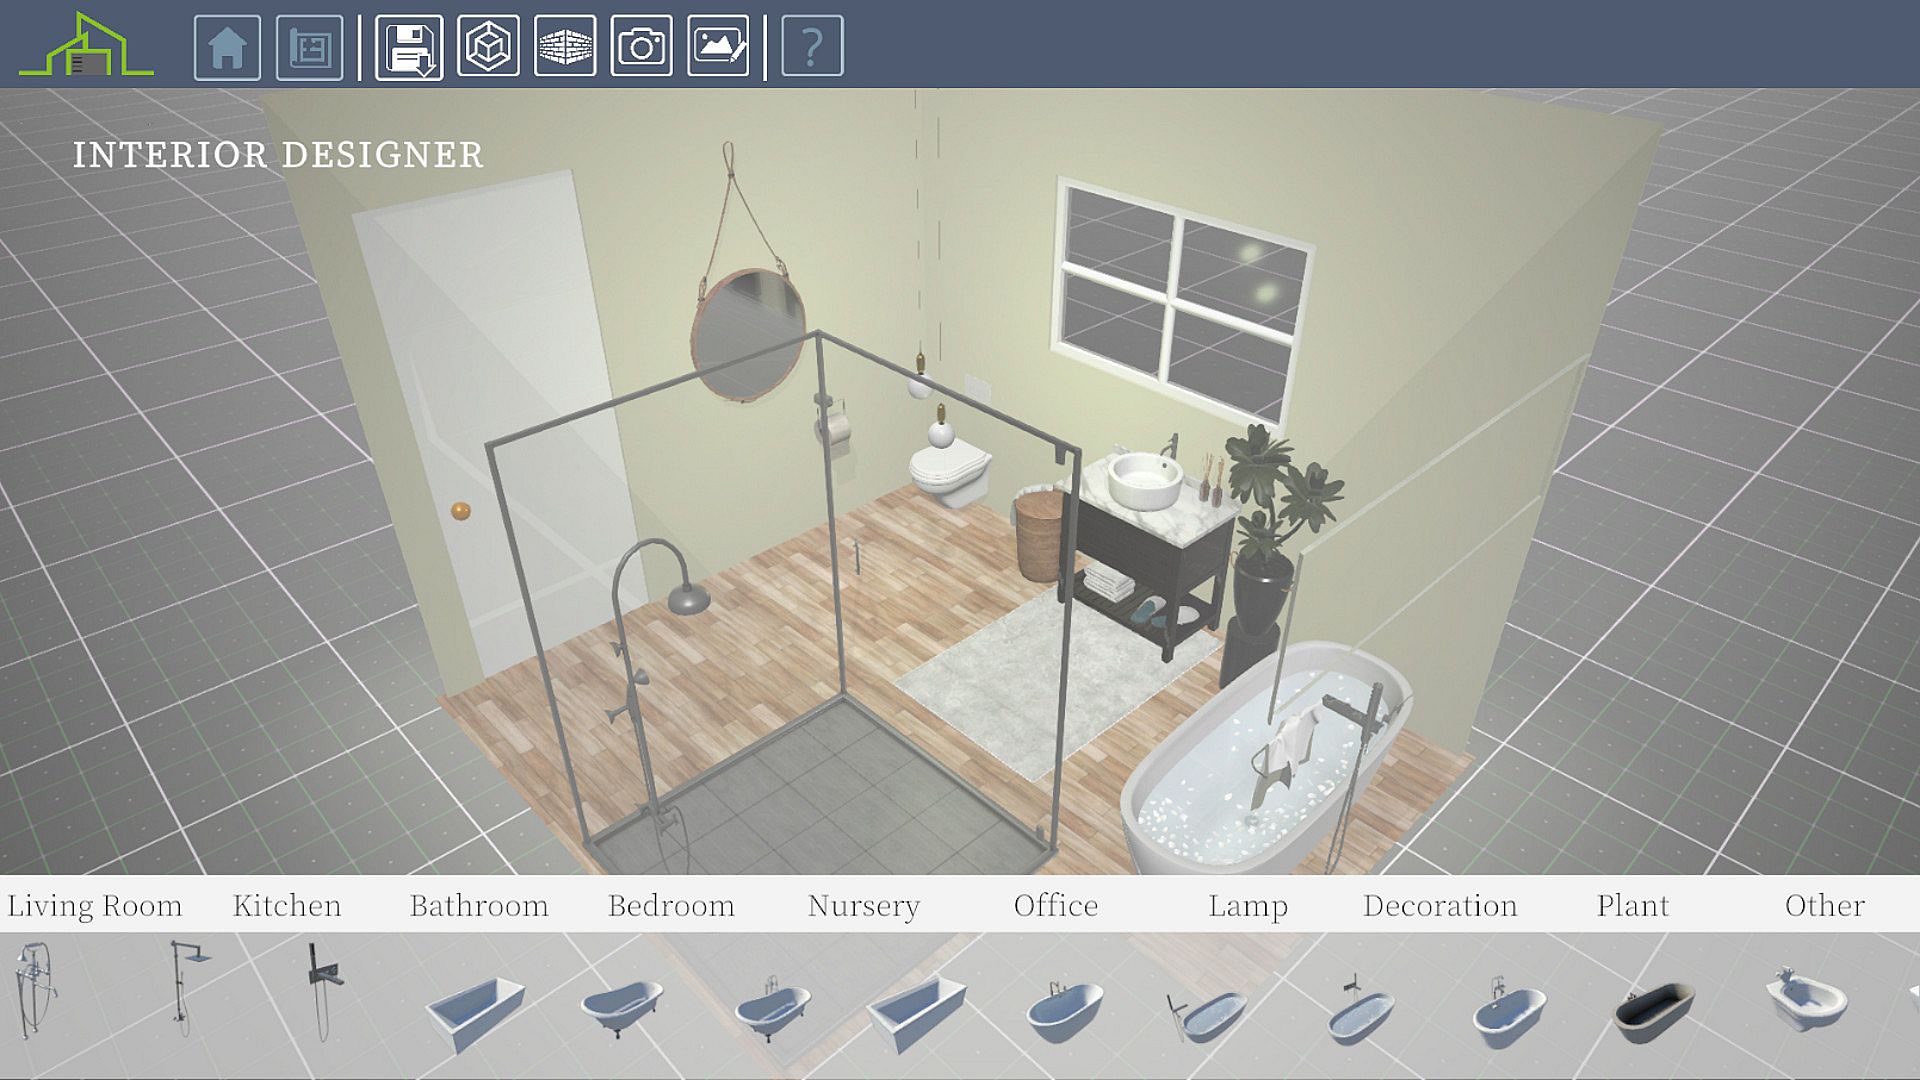Select the Living Room category tab

95,906
